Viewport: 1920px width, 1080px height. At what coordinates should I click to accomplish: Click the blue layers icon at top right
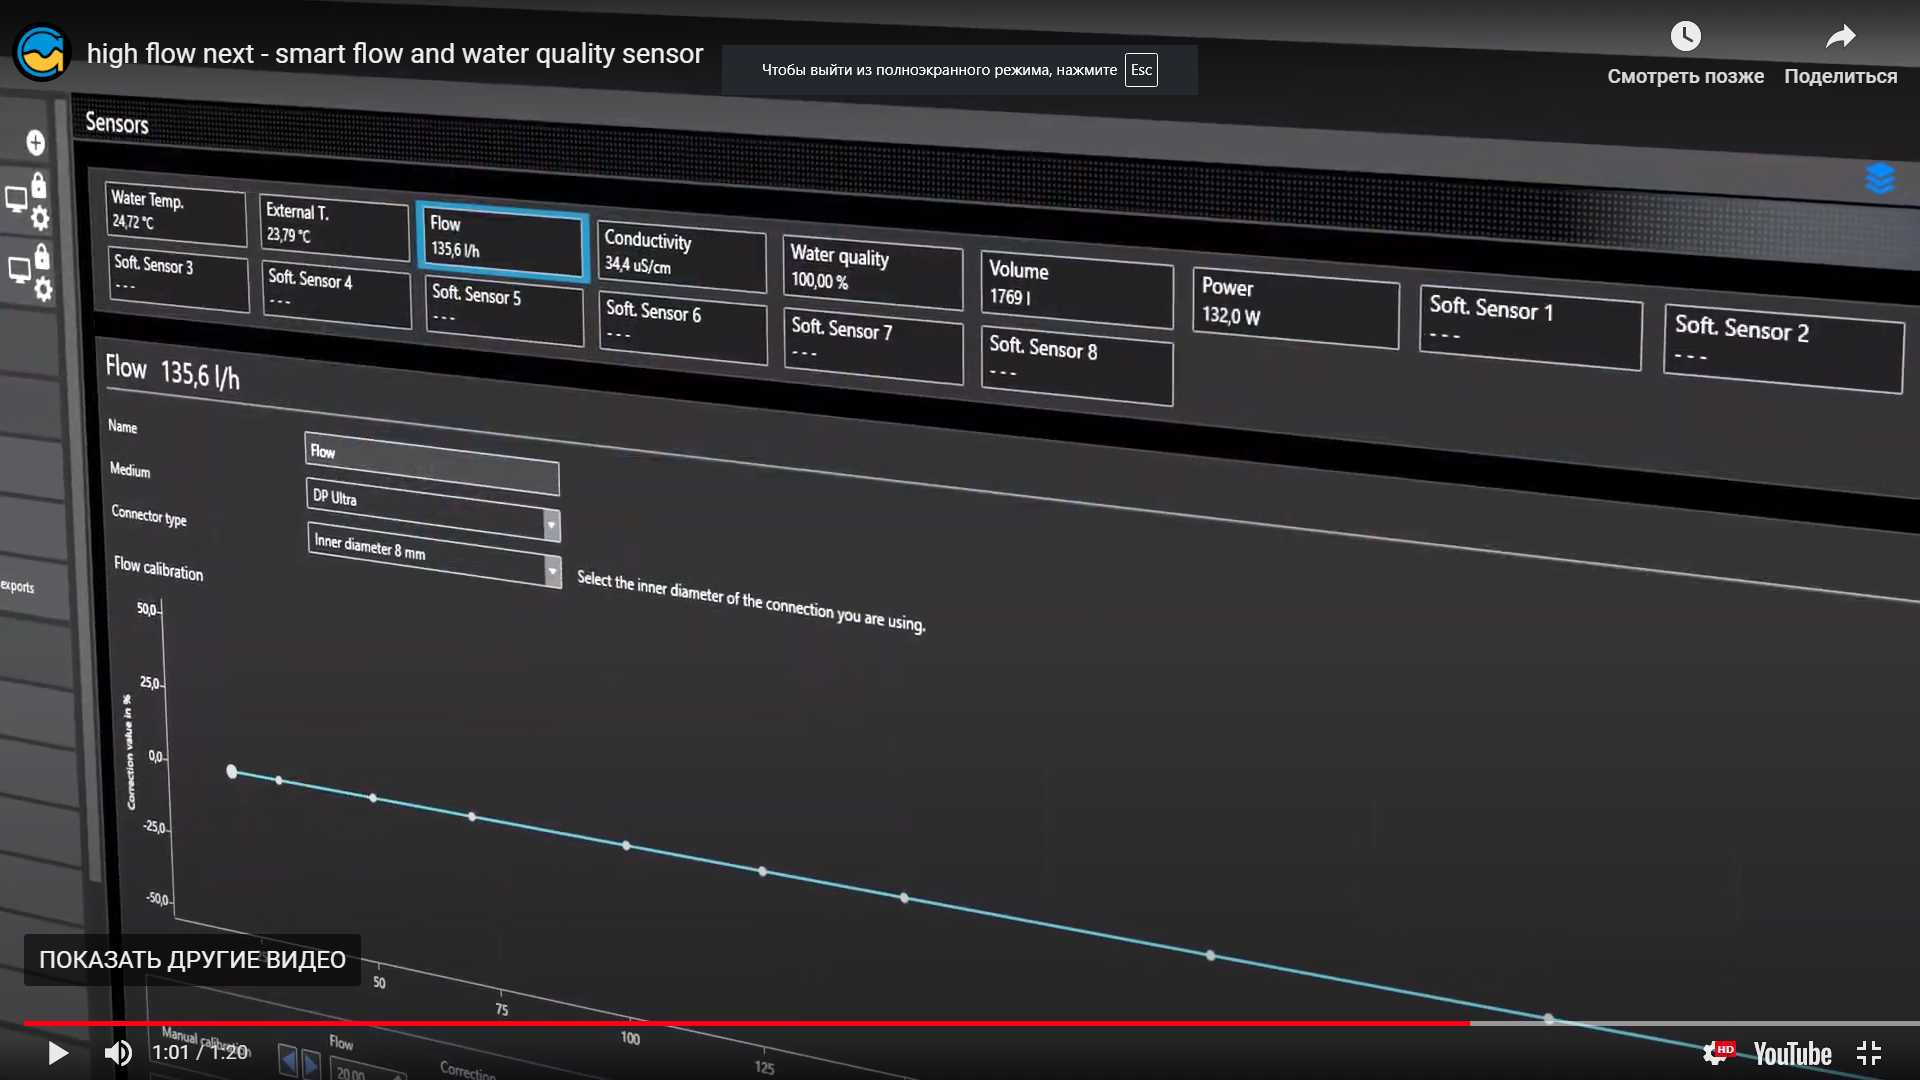click(x=1879, y=179)
